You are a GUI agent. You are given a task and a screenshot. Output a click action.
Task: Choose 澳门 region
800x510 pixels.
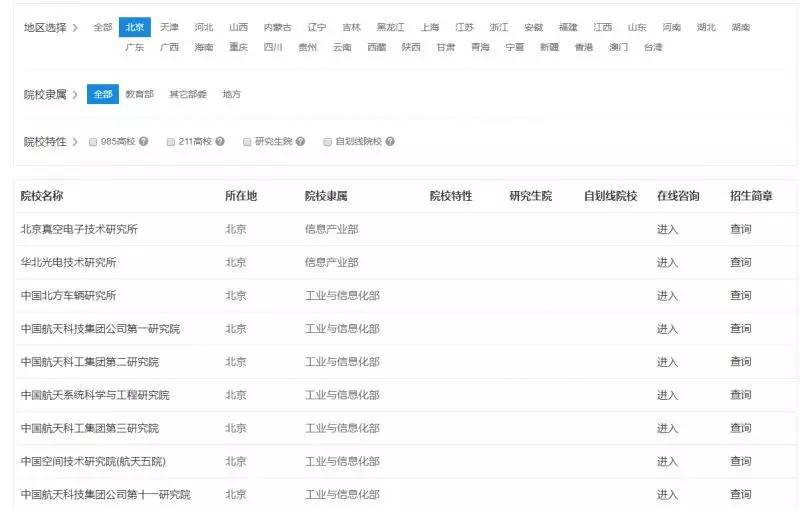point(618,47)
